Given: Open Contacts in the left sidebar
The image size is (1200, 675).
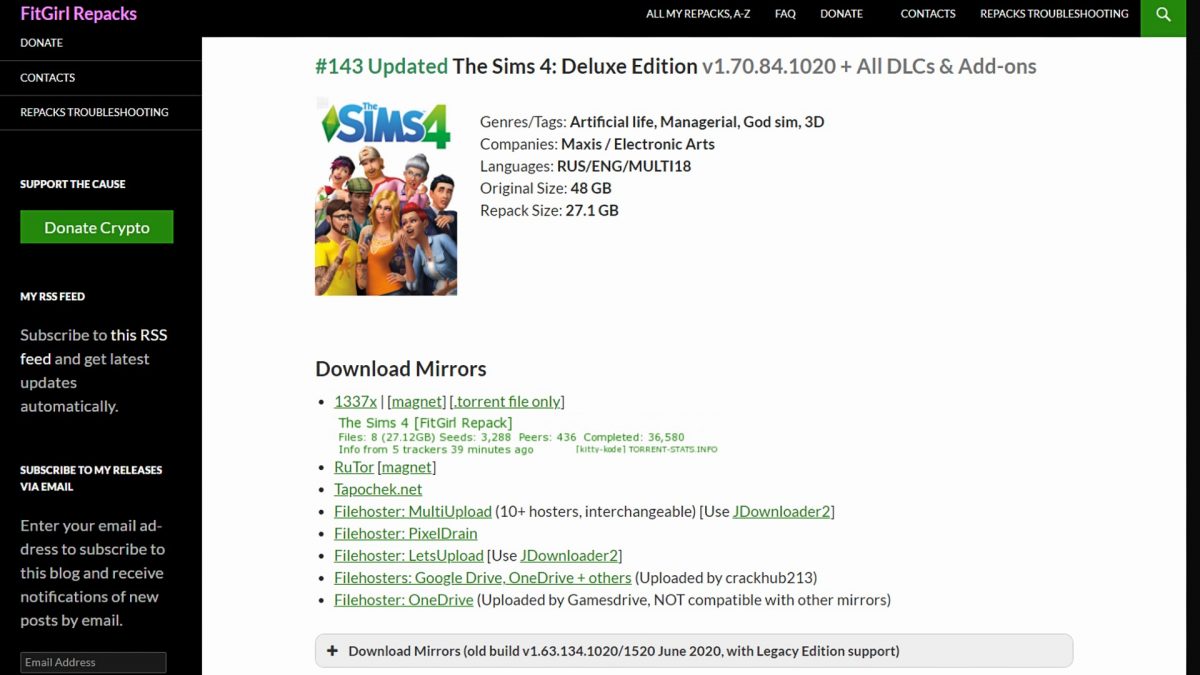Looking at the screenshot, I should [47, 77].
